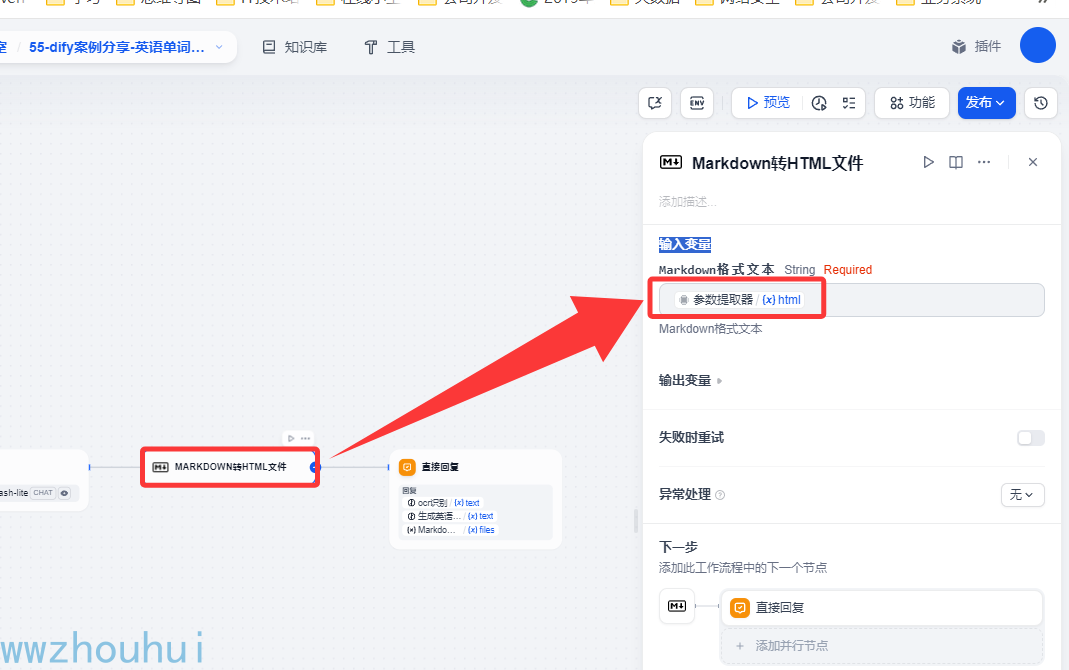Click the Required label
The image size is (1069, 670).
847,270
